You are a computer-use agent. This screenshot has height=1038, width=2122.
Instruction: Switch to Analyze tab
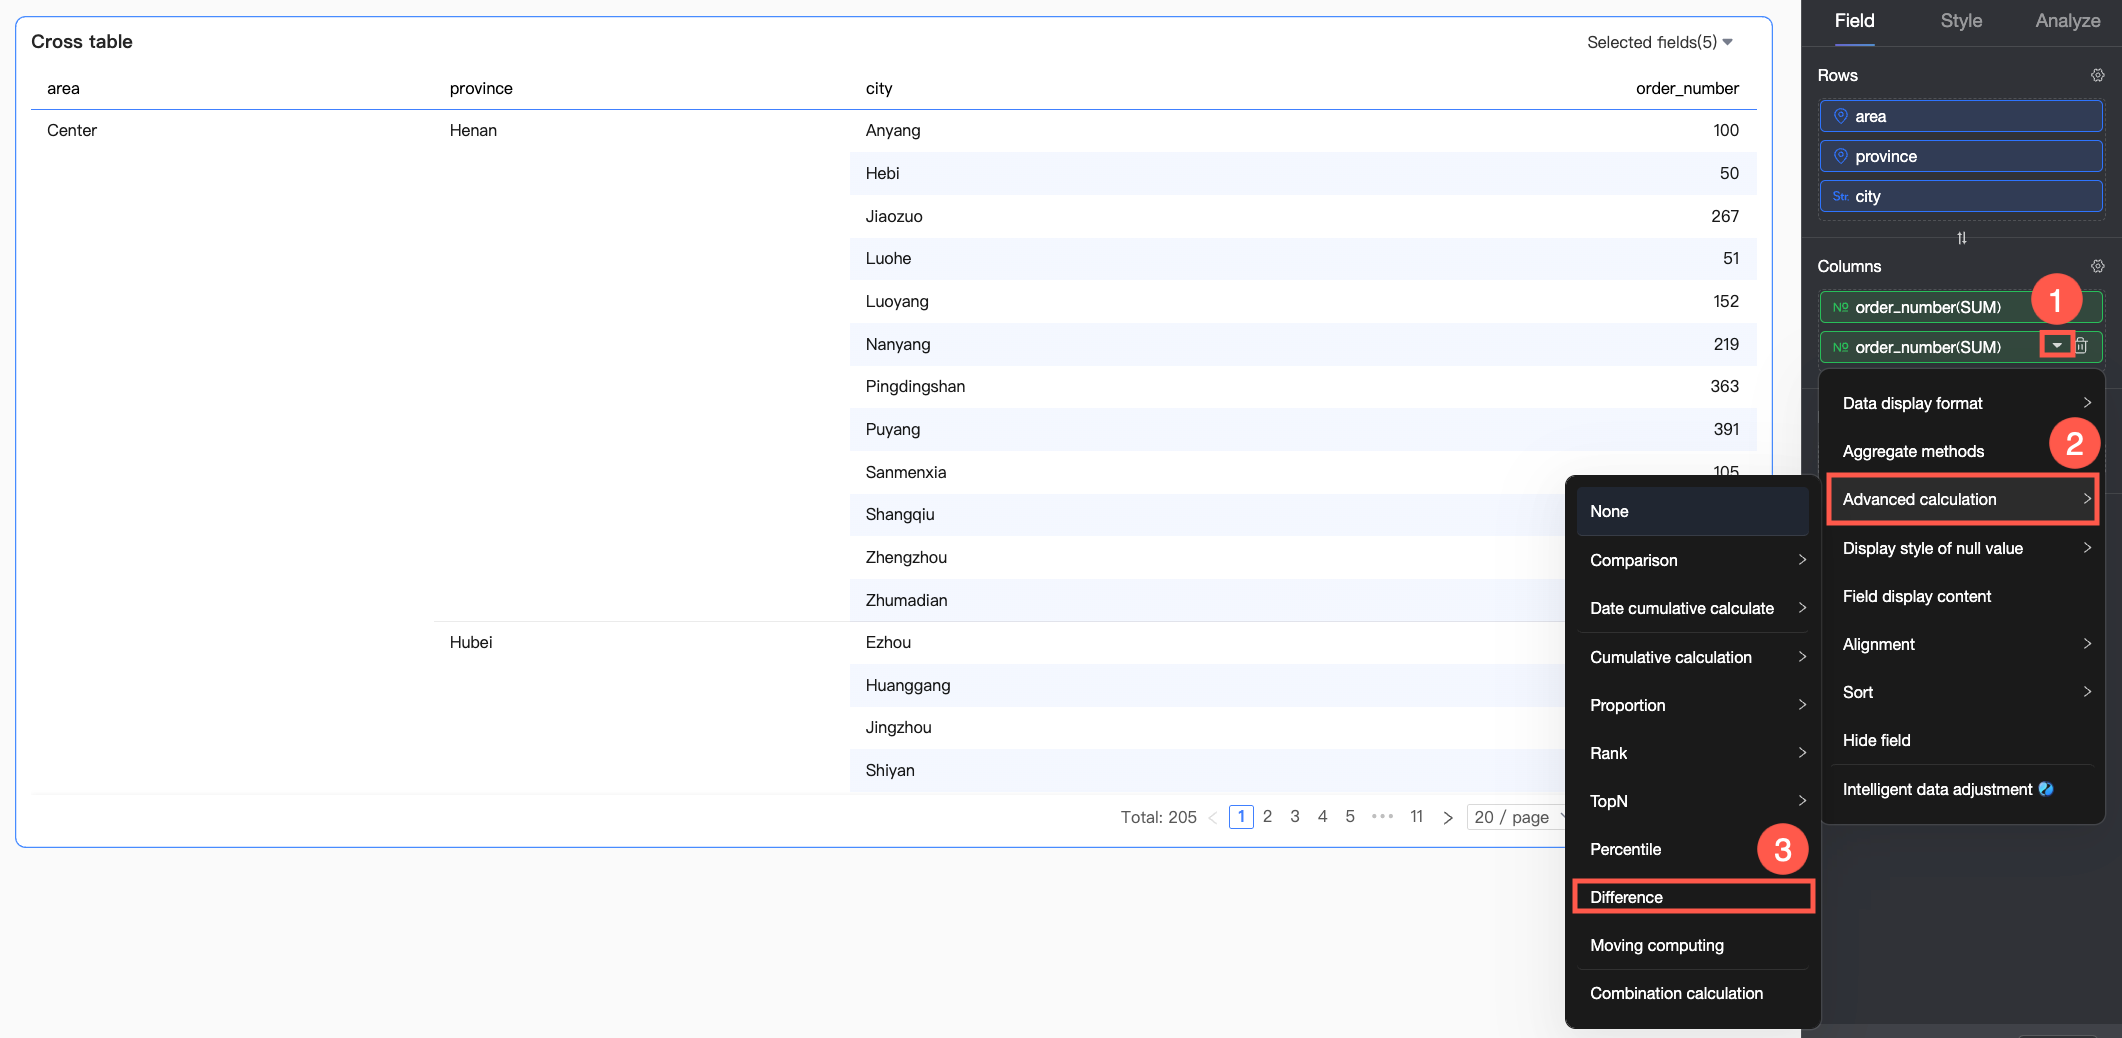click(2067, 21)
